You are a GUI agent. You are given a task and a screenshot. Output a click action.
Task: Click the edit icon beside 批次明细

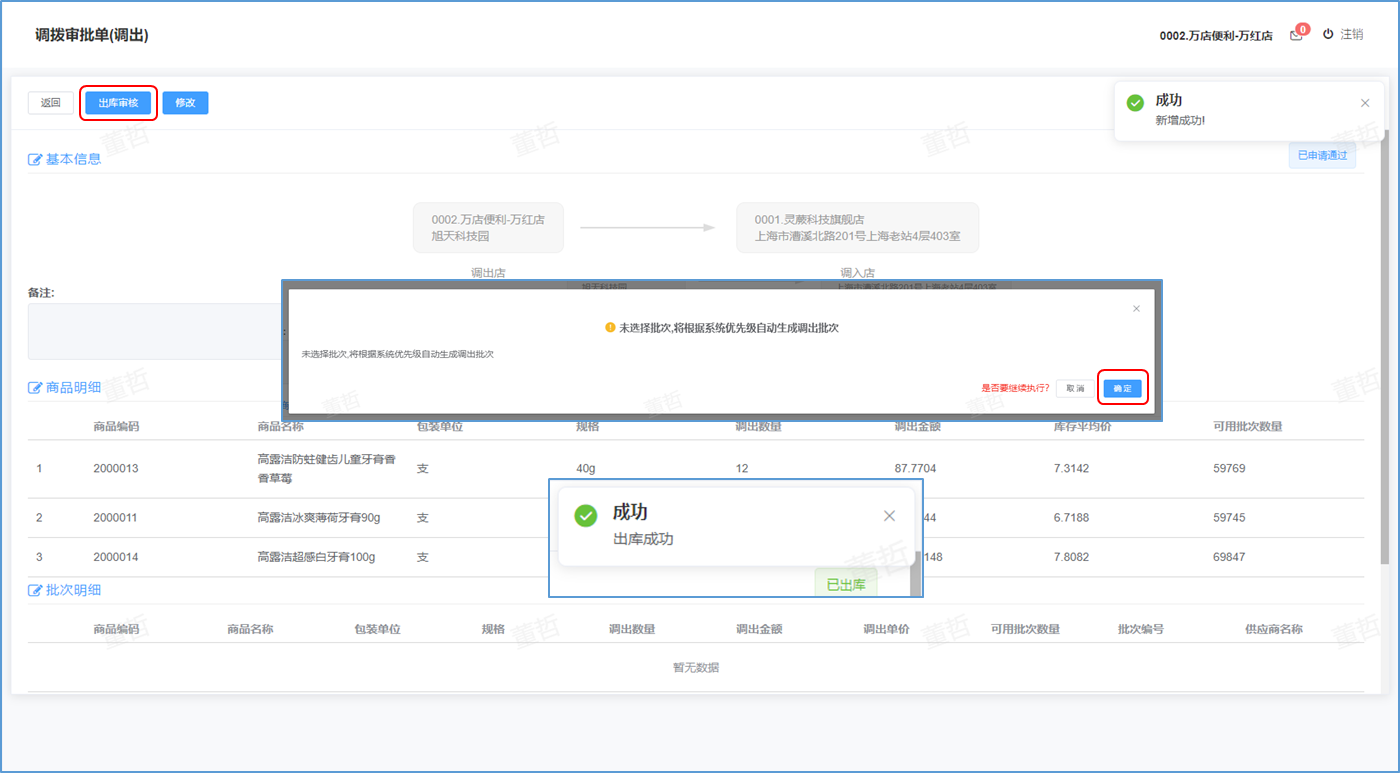click(x=35, y=591)
